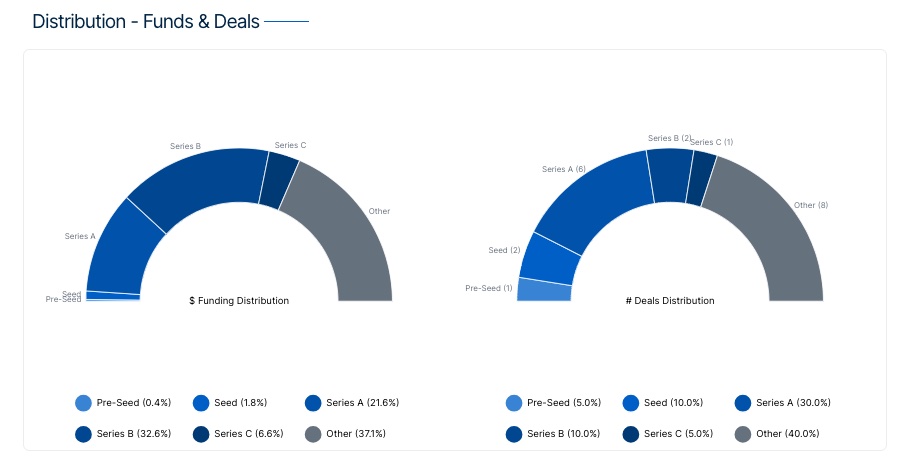The height and width of the screenshot is (474, 920).
Task: Click Series C (6.6%) legend circle
Action: coord(201,434)
